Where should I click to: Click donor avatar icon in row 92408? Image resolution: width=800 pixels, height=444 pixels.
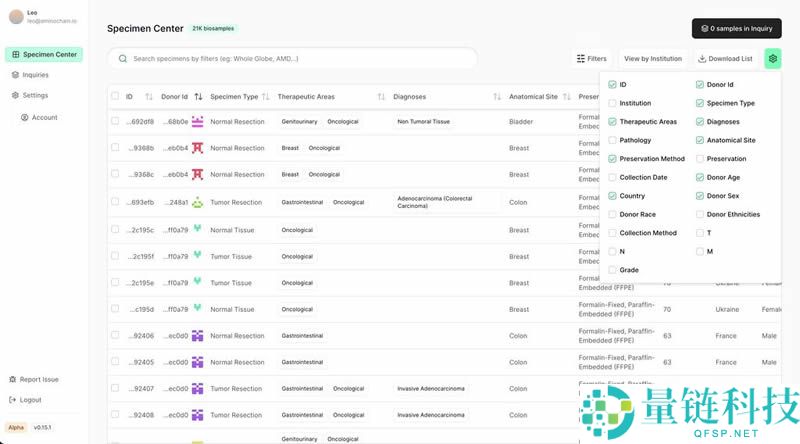pyautogui.click(x=197, y=415)
